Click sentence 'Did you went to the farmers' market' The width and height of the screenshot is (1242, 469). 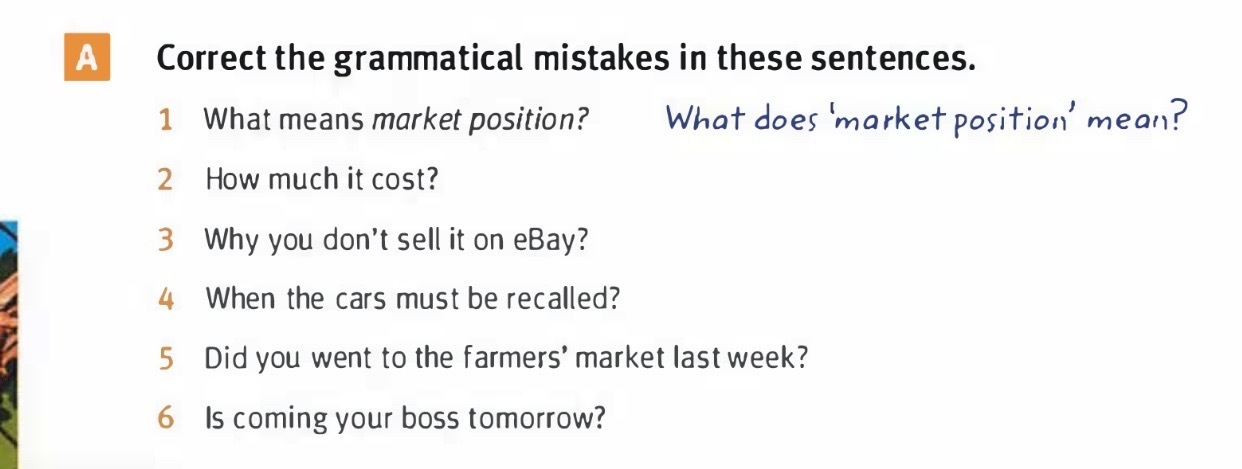[x=506, y=358]
